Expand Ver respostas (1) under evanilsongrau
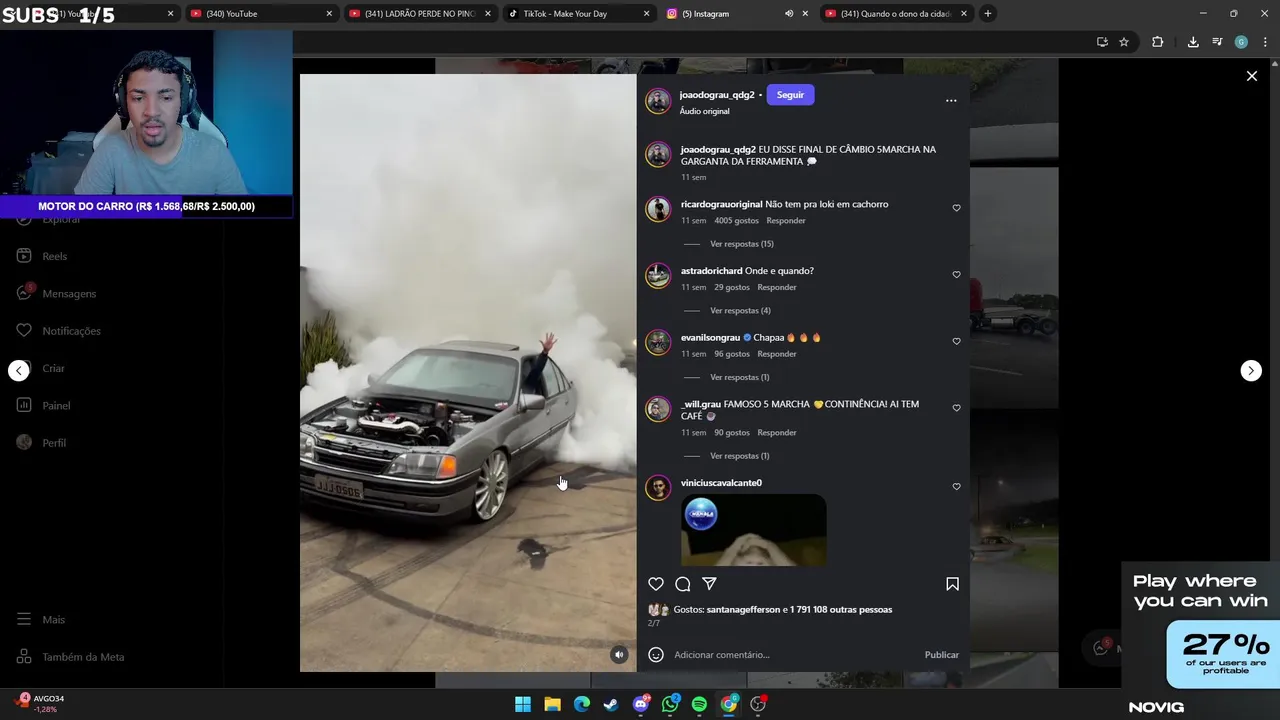This screenshot has height=720, width=1280. click(740, 377)
